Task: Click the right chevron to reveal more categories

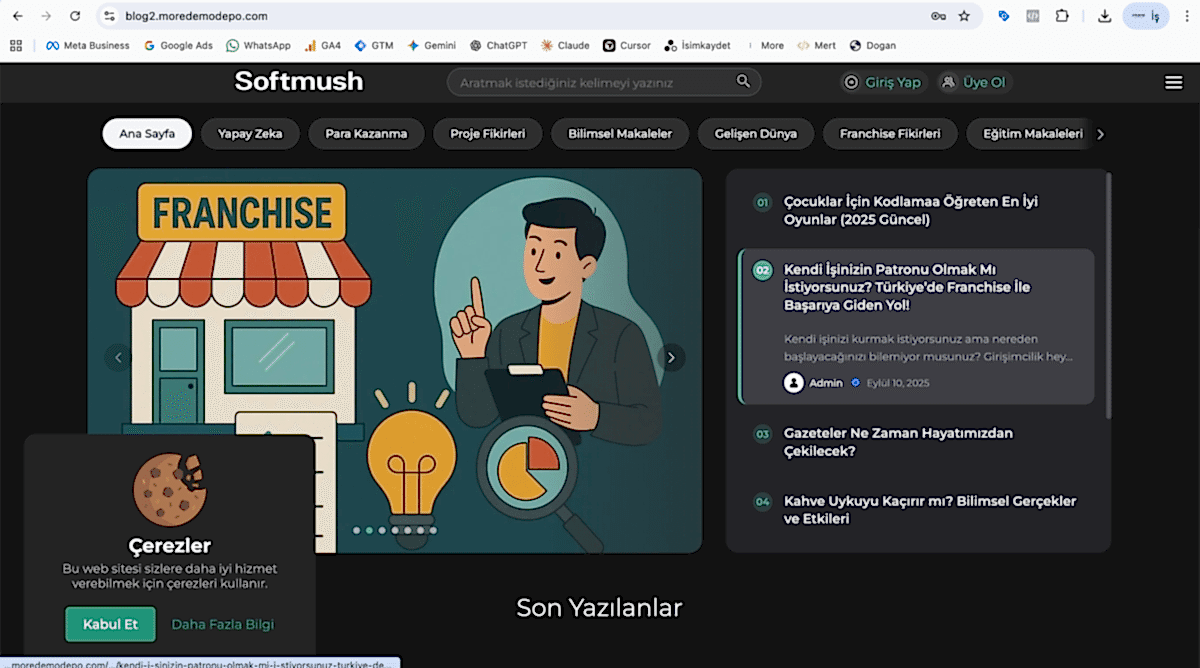Action: coord(1099,133)
